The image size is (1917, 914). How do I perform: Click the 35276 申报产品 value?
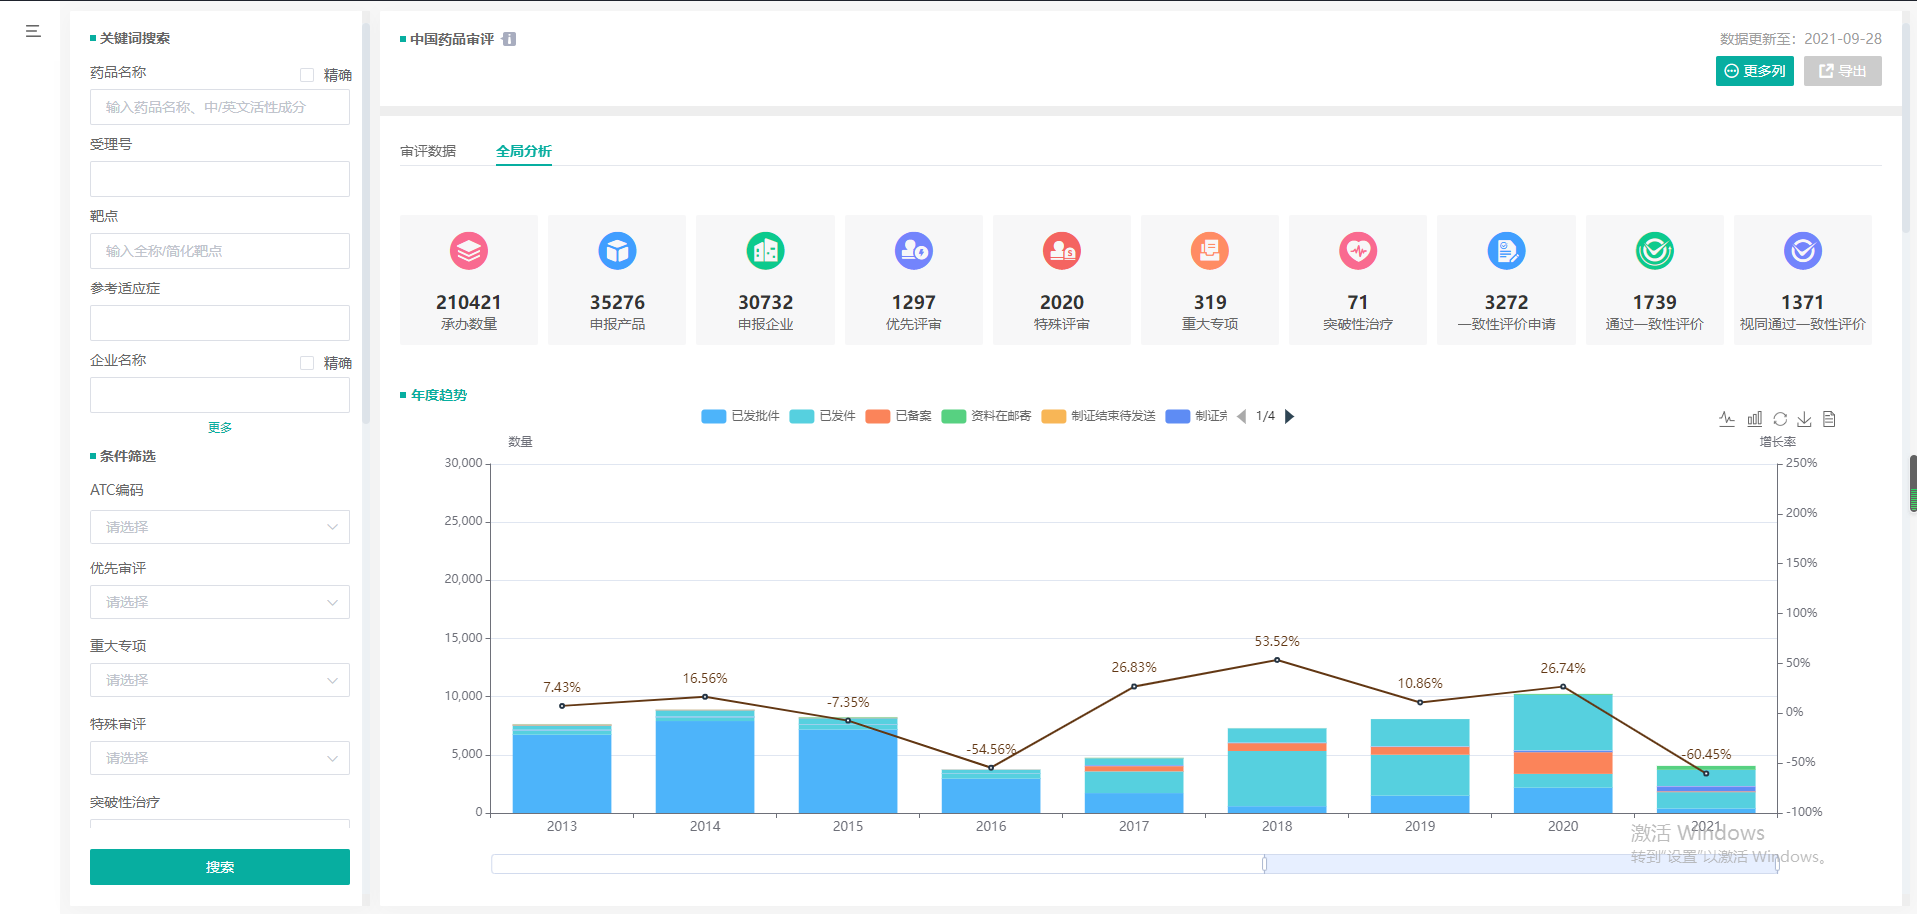pos(617,302)
